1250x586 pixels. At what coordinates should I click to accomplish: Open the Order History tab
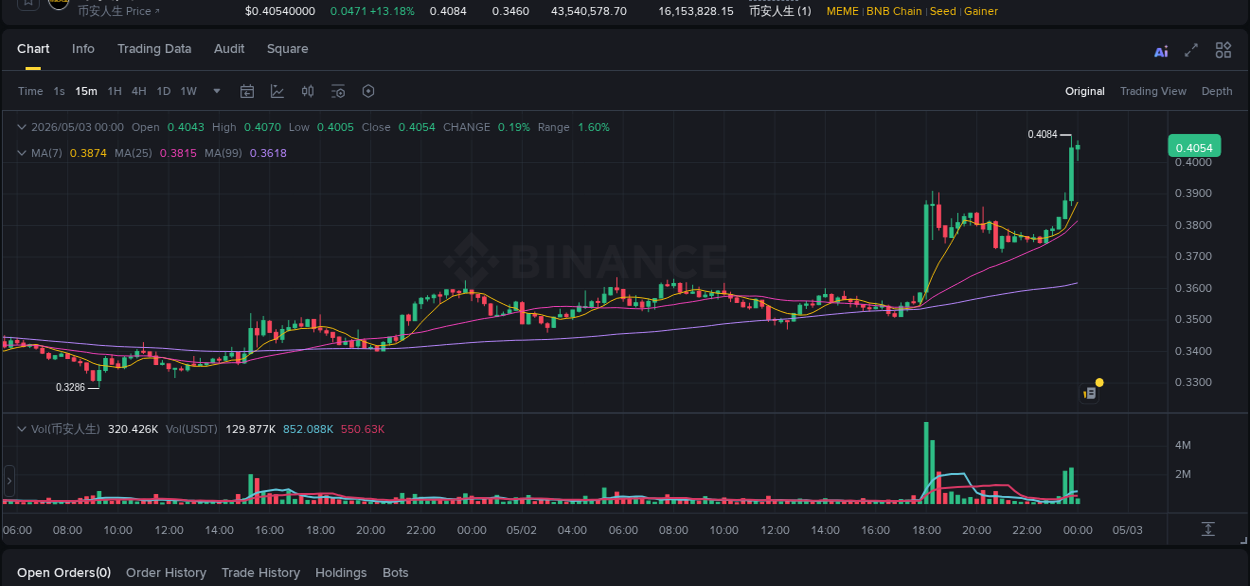click(x=166, y=573)
